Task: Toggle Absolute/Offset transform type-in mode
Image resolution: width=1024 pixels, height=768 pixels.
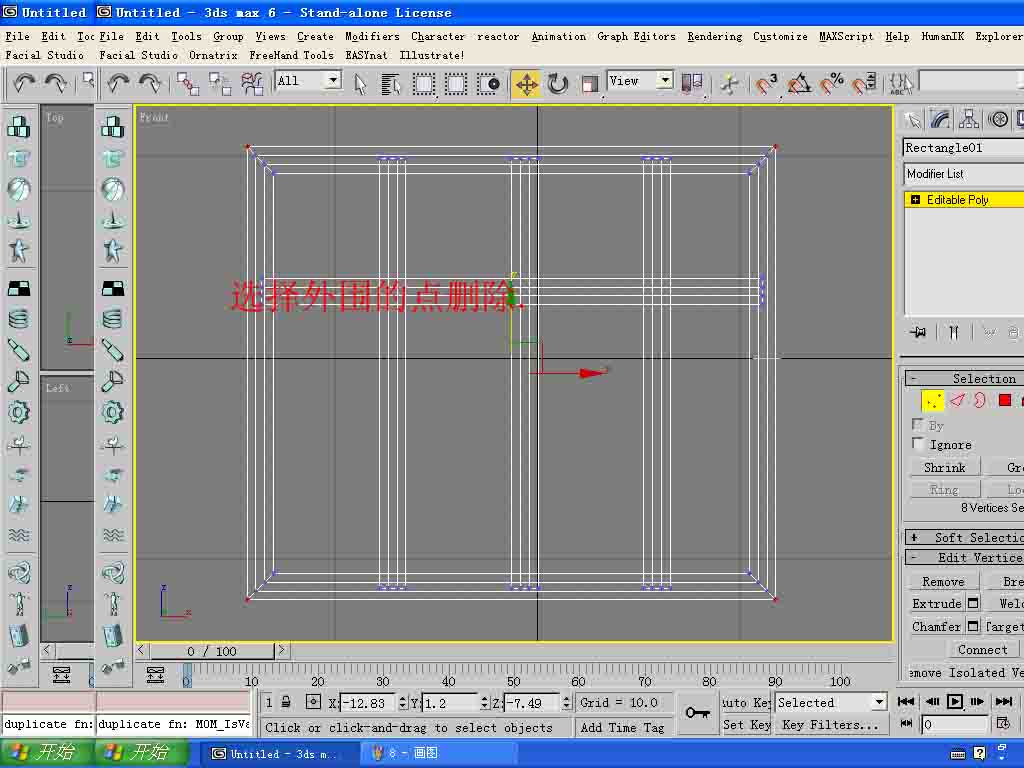Action: pyautogui.click(x=313, y=702)
